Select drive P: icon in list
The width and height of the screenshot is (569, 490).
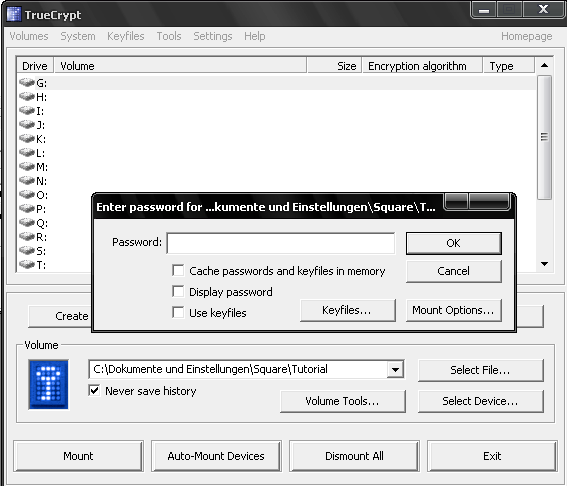tap(27, 209)
